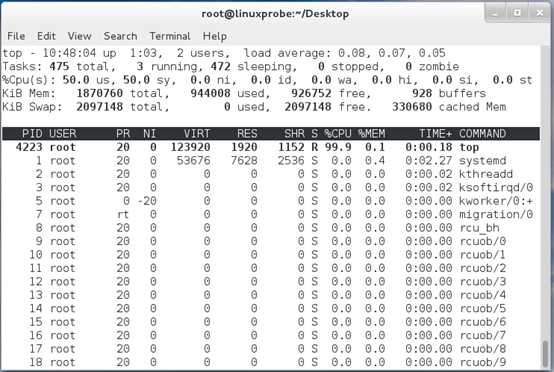
Task: Minimize the terminal window
Action: 495,13
